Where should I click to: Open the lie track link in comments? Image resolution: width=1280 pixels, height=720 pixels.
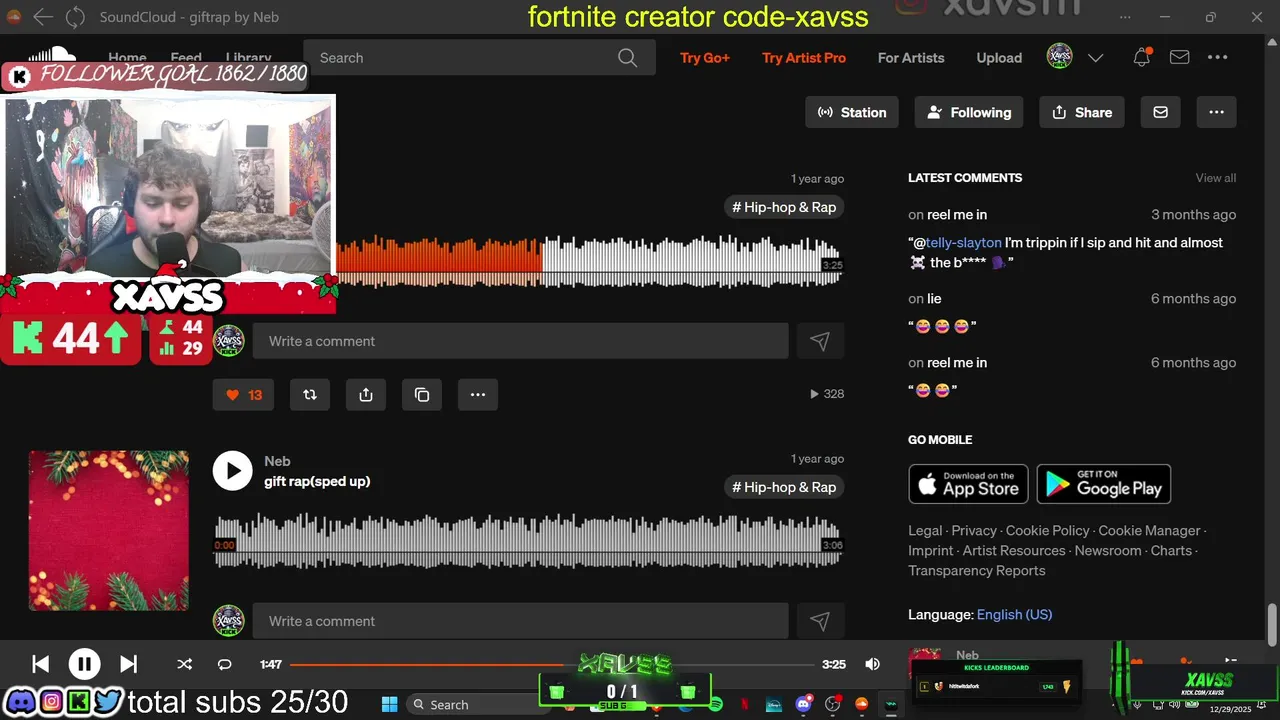click(x=934, y=299)
